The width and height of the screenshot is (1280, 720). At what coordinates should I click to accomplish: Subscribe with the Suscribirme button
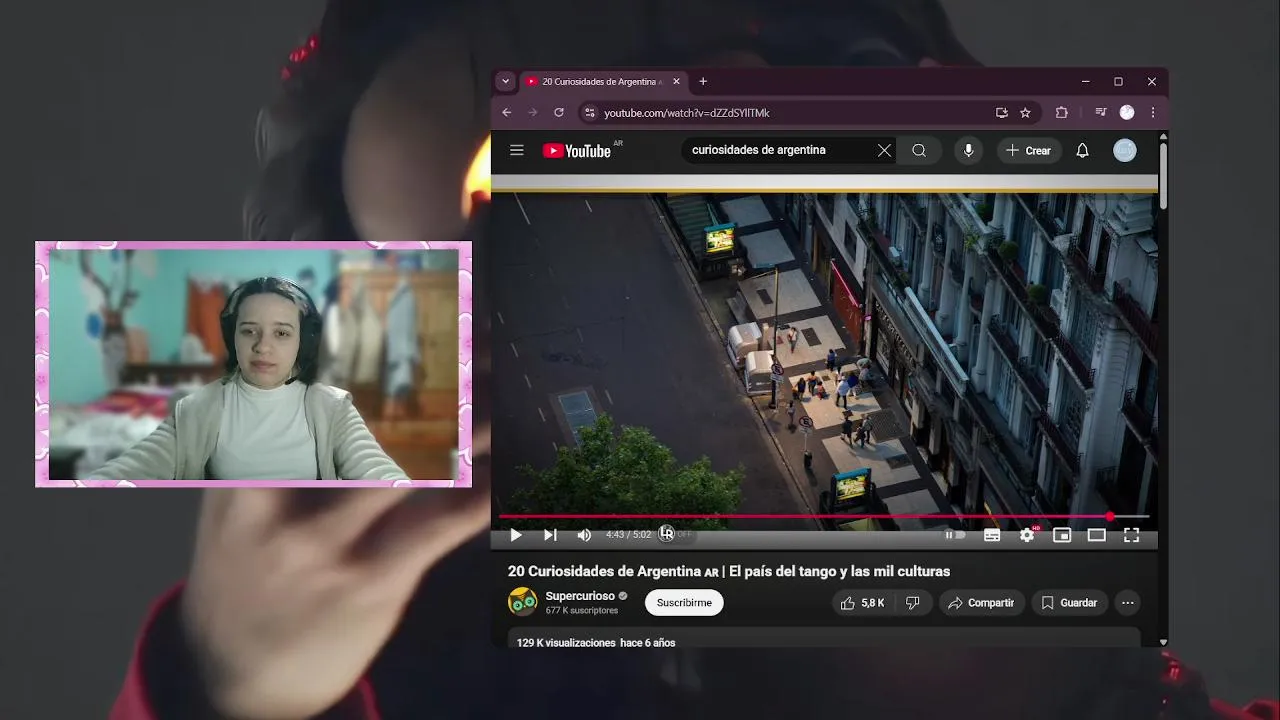[x=684, y=603]
